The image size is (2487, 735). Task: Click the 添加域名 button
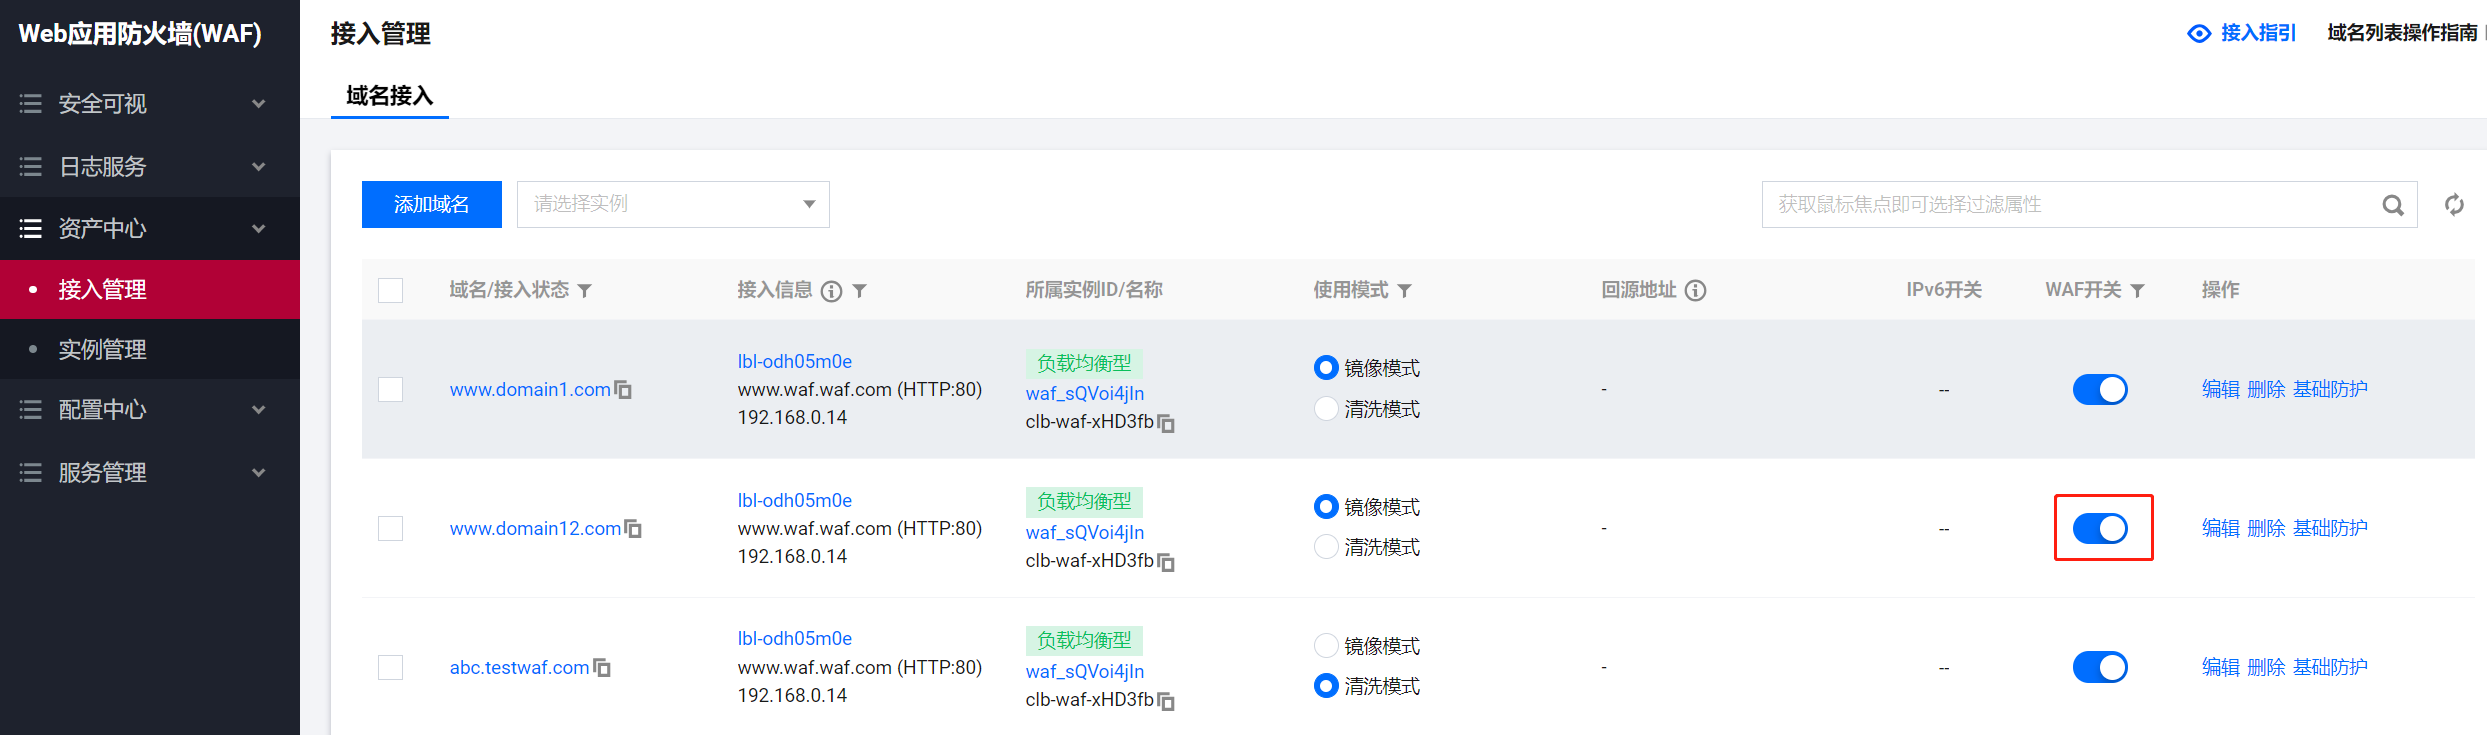tap(431, 205)
